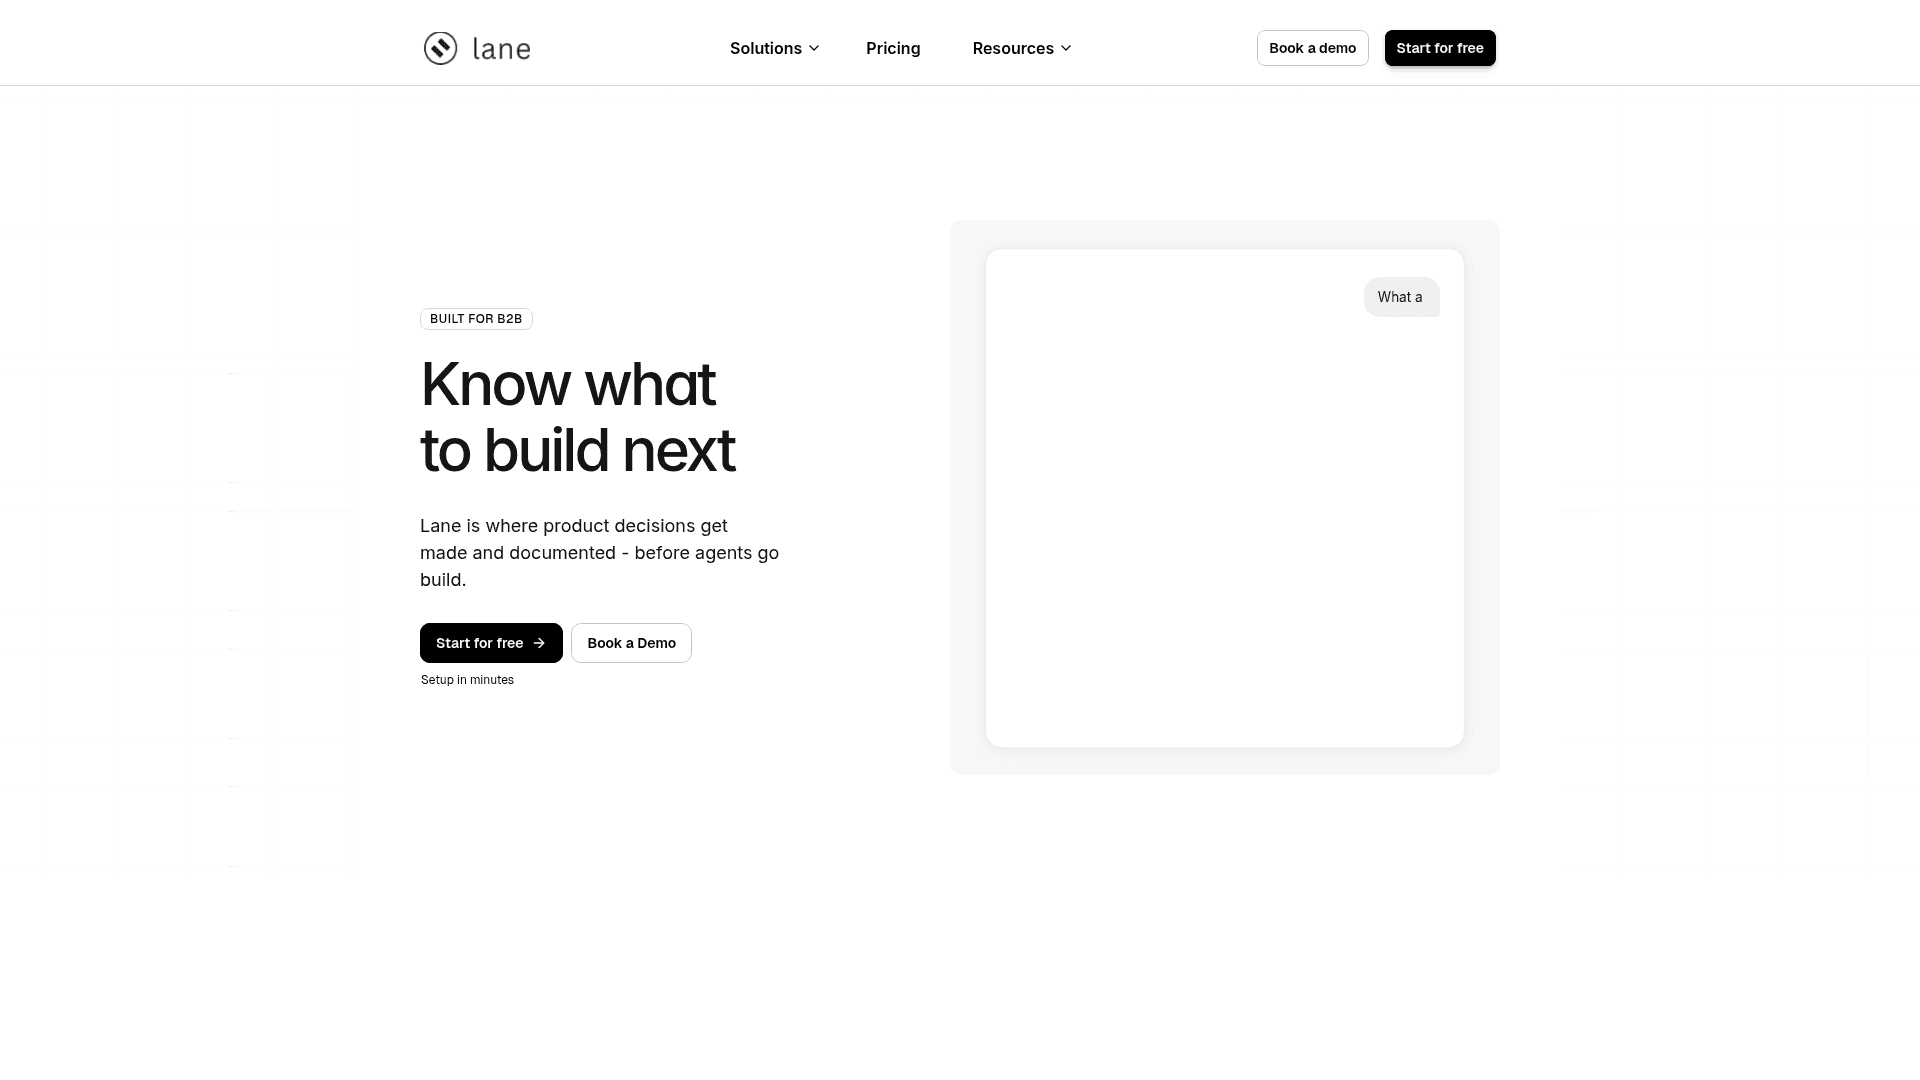The height and width of the screenshot is (1080, 1920).
Task: Click the hero description paragraph
Action: tap(599, 552)
